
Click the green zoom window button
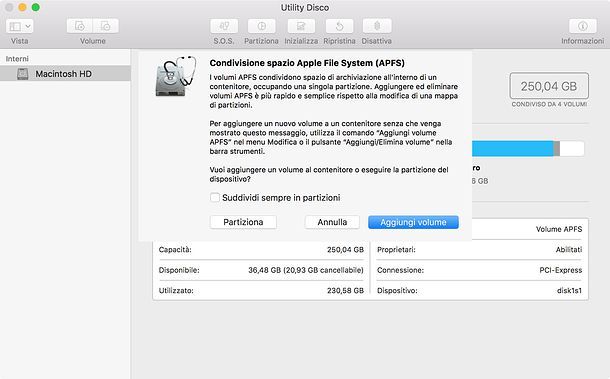click(x=35, y=7)
